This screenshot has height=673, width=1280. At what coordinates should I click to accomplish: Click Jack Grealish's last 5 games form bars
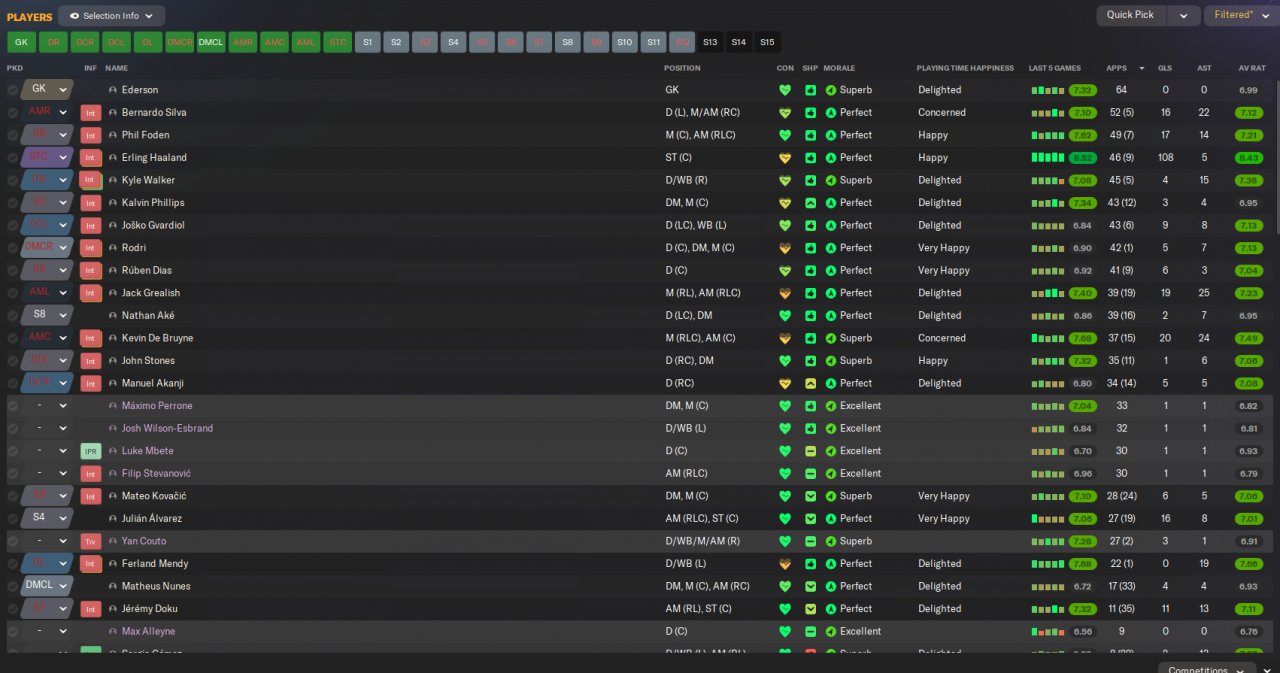pyautogui.click(x=1048, y=293)
